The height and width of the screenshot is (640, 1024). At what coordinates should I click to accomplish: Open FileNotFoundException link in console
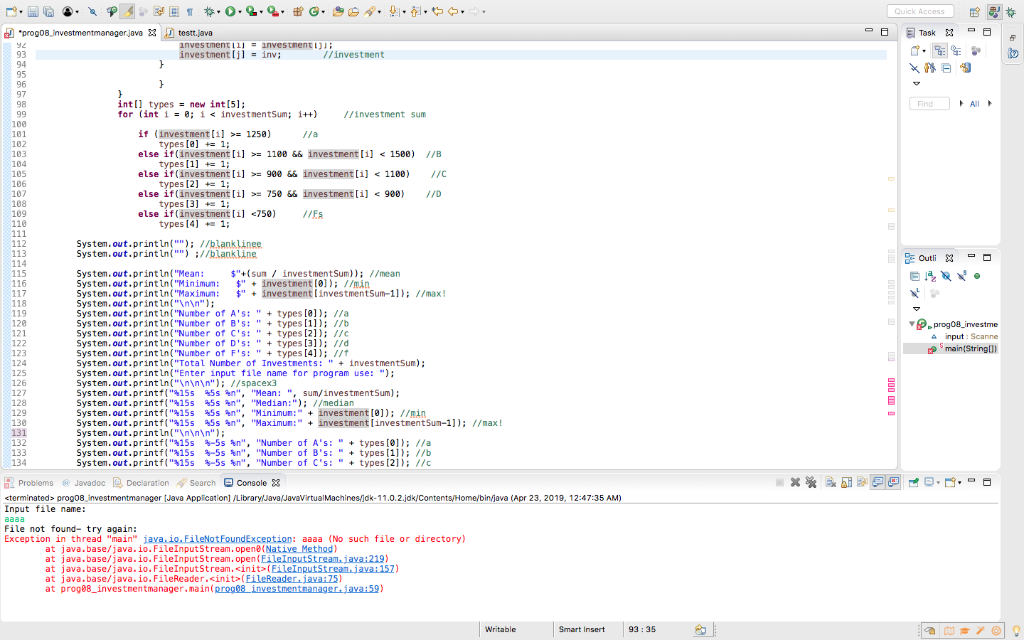click(217, 539)
